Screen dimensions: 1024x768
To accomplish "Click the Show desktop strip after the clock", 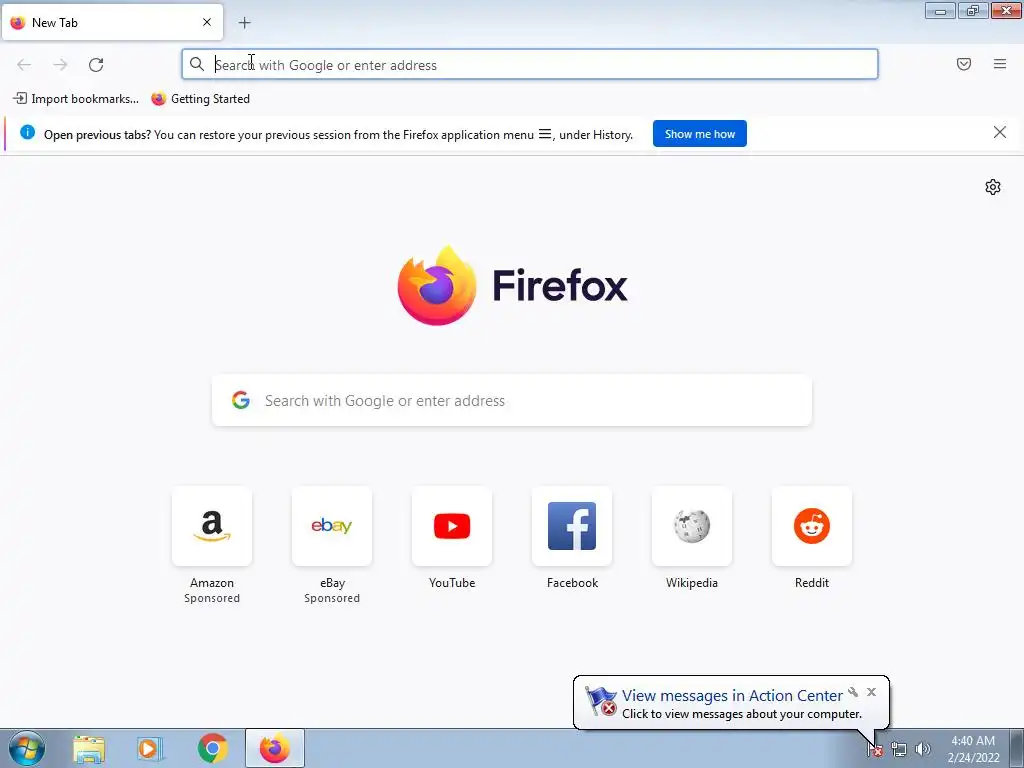I will point(1017,748).
